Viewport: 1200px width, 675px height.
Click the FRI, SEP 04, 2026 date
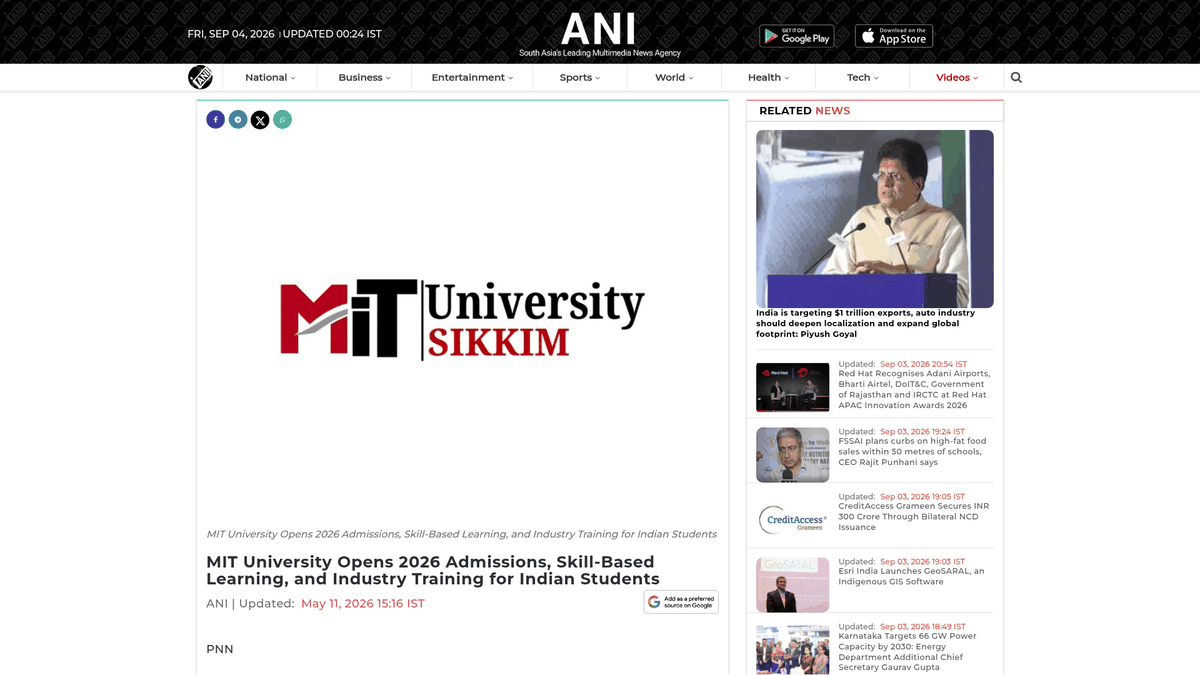pos(231,34)
